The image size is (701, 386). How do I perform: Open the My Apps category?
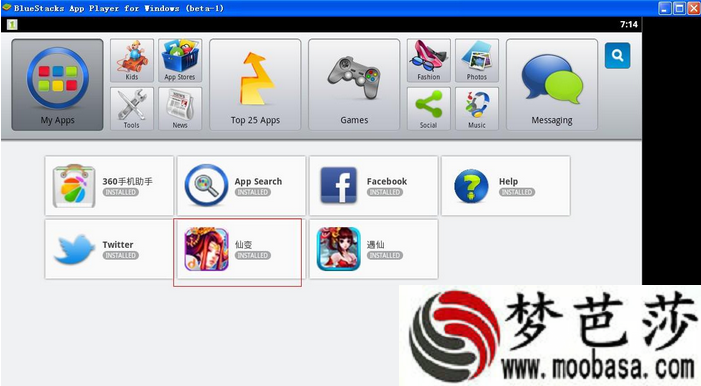[x=57, y=85]
